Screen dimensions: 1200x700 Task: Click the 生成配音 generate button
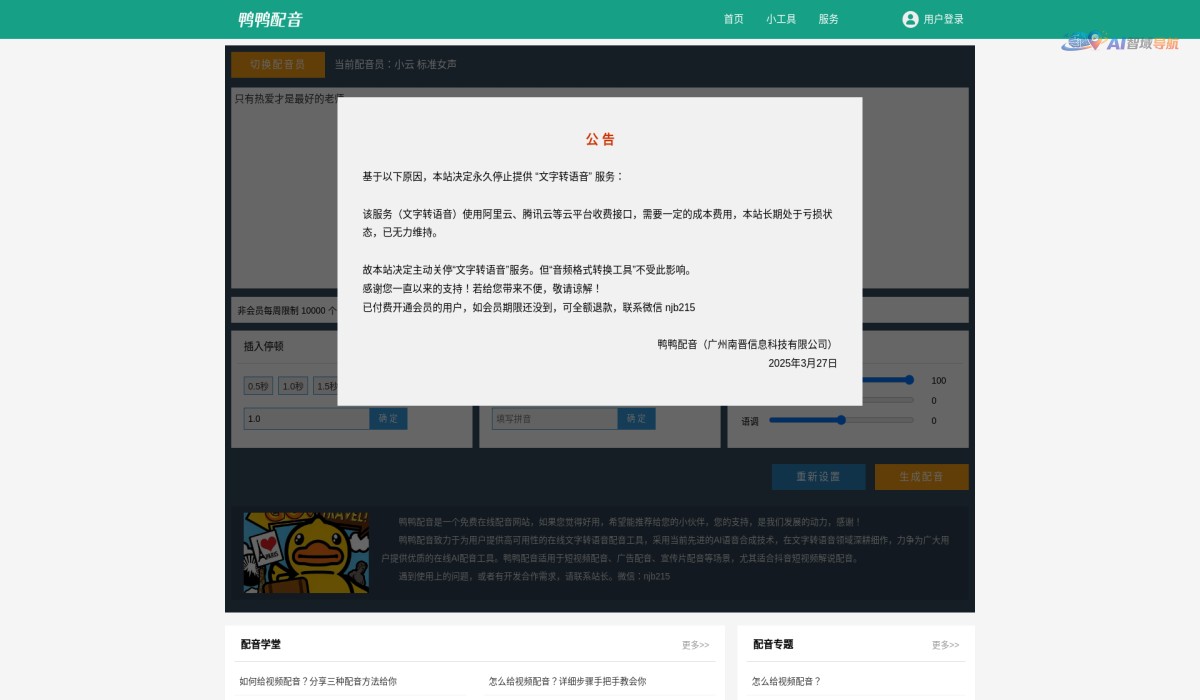921,477
